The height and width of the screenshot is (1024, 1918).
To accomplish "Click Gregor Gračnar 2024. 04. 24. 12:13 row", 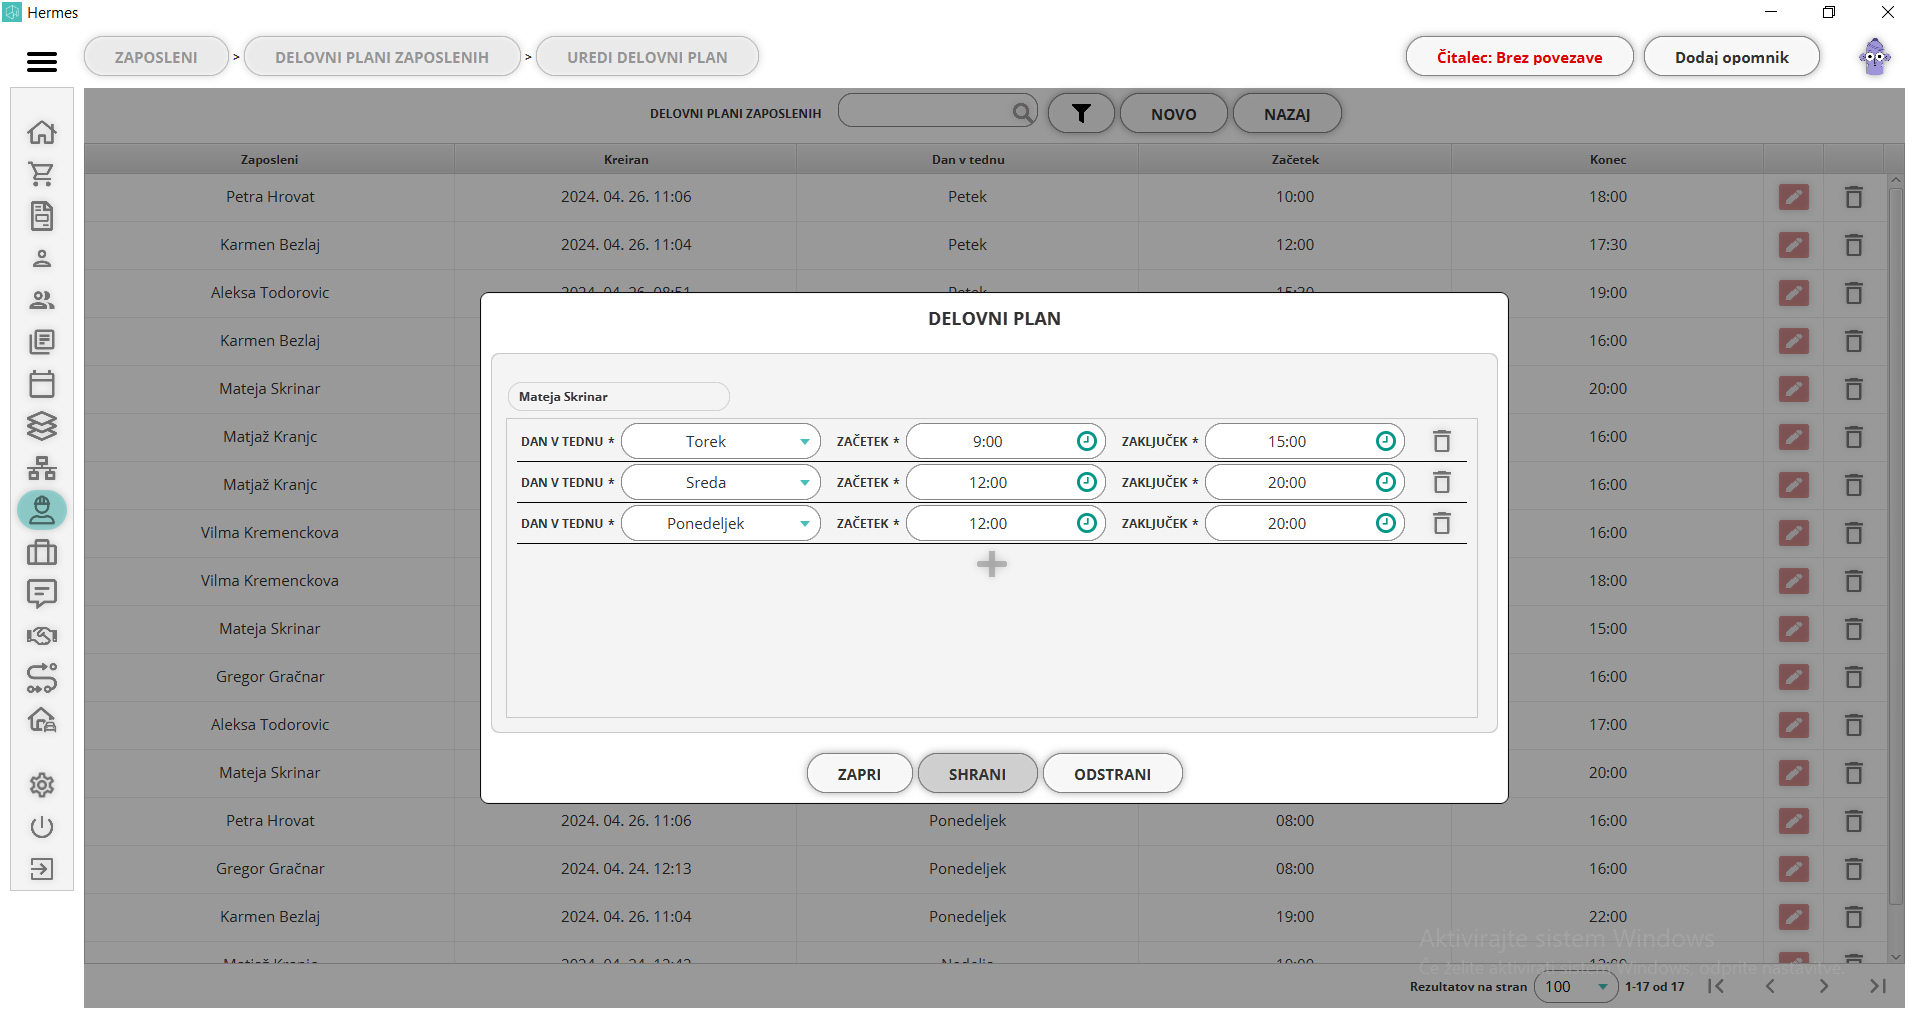I will (985, 869).
